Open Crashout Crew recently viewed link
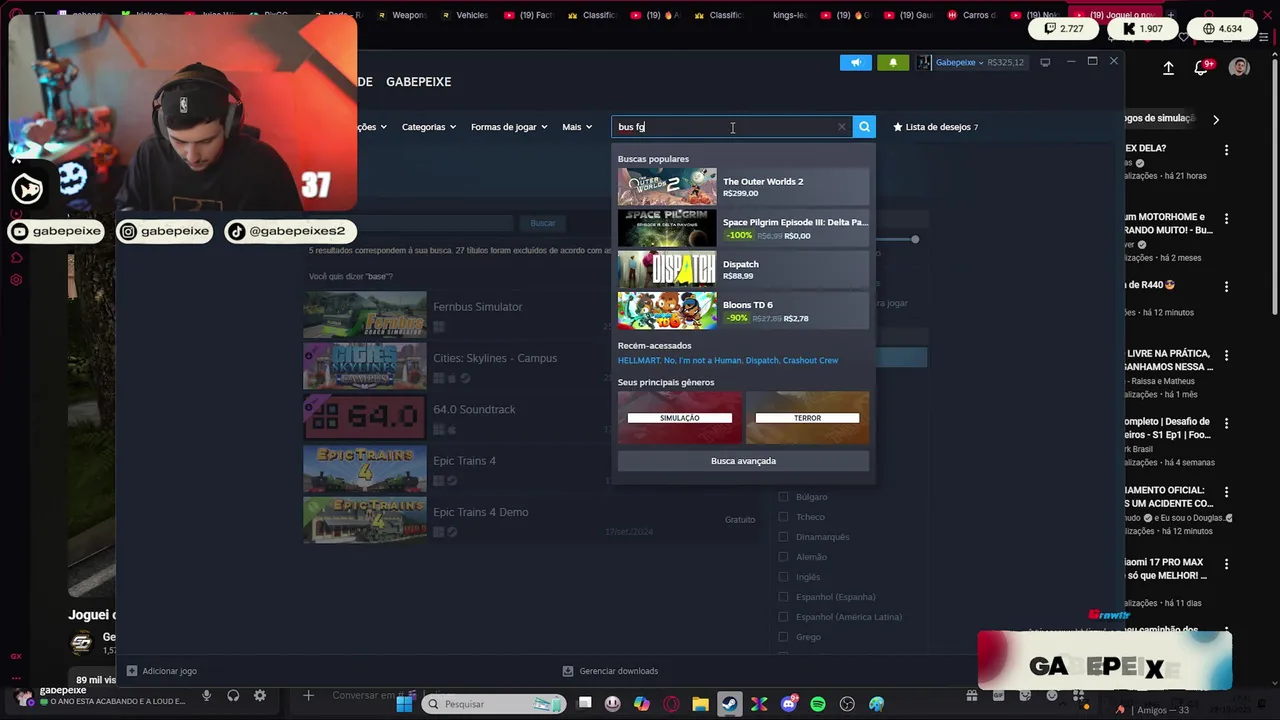Image resolution: width=1280 pixels, height=720 pixels. click(810, 360)
